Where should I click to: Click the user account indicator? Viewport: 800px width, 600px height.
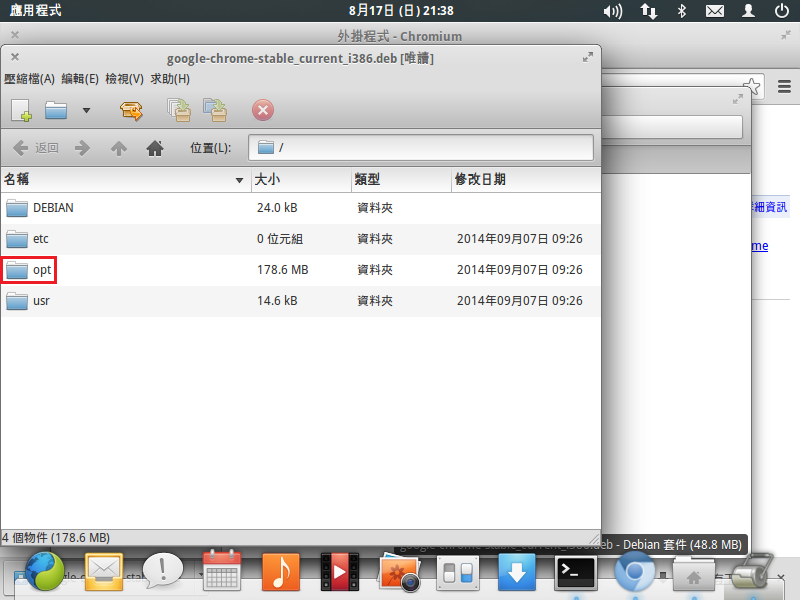[748, 11]
